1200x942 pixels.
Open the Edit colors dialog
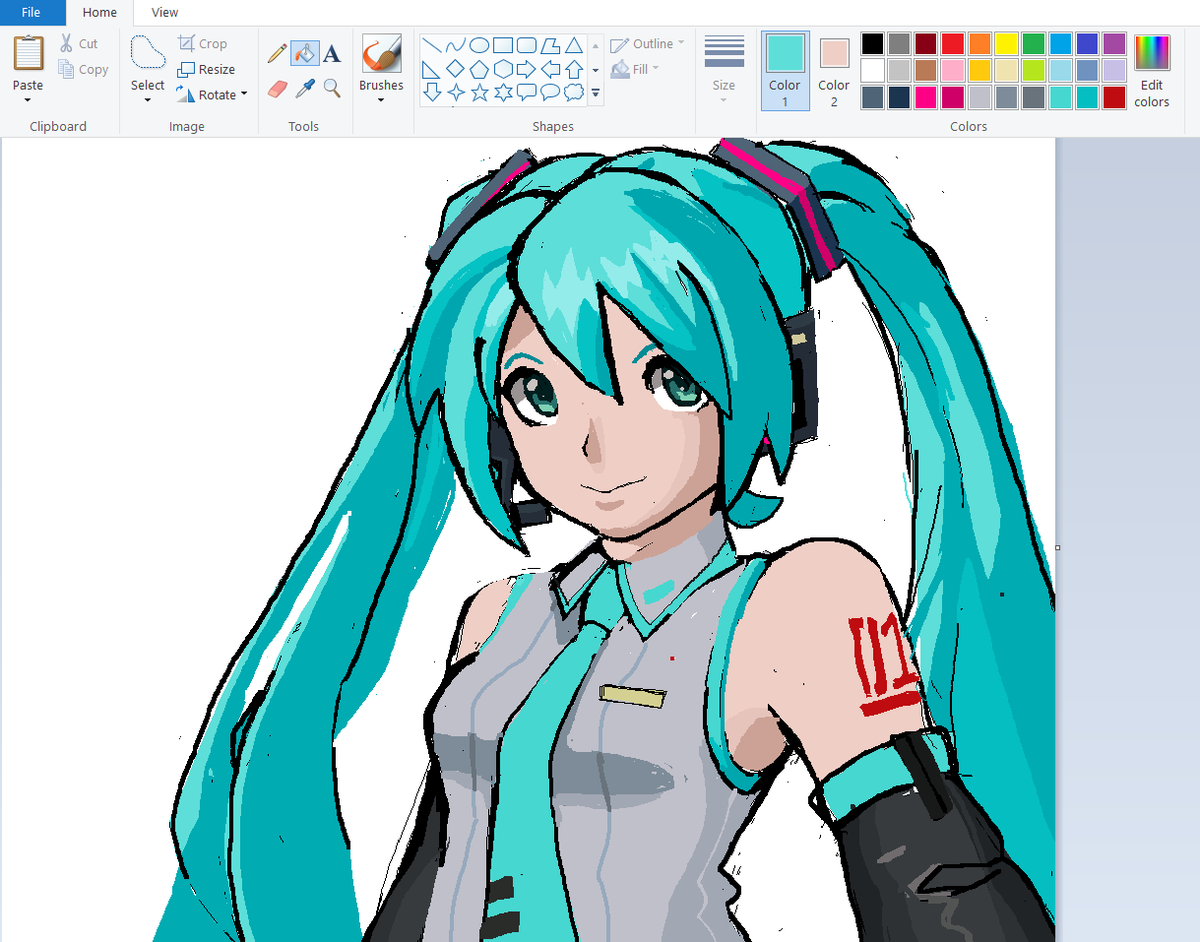click(1151, 70)
